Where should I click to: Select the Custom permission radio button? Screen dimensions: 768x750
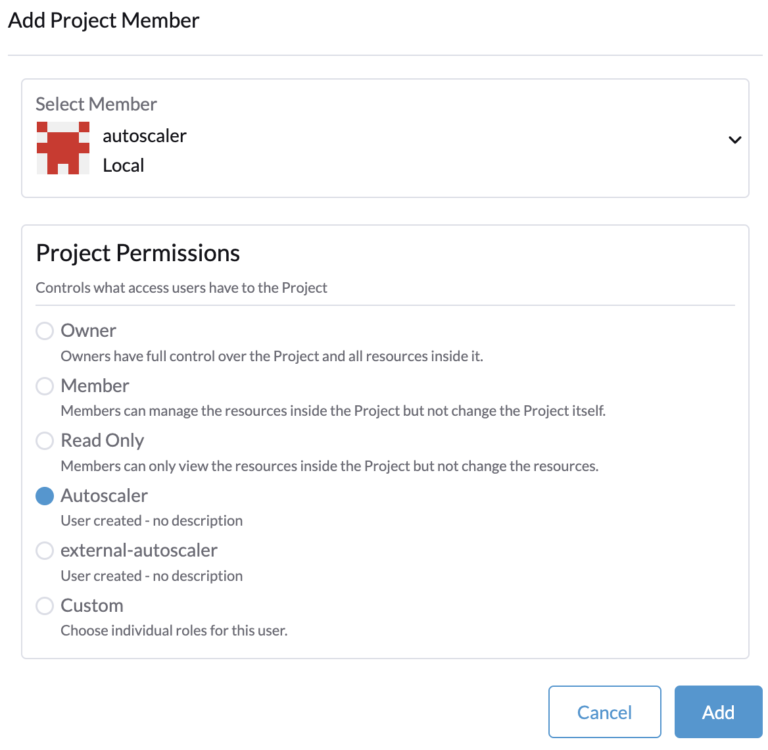coord(45,606)
